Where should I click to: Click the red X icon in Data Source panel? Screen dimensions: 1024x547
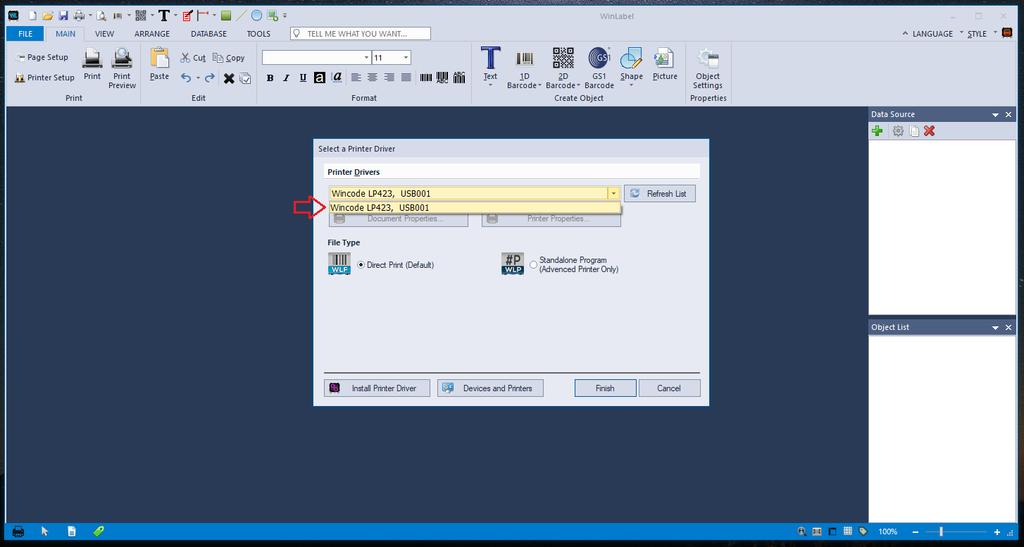(929, 131)
